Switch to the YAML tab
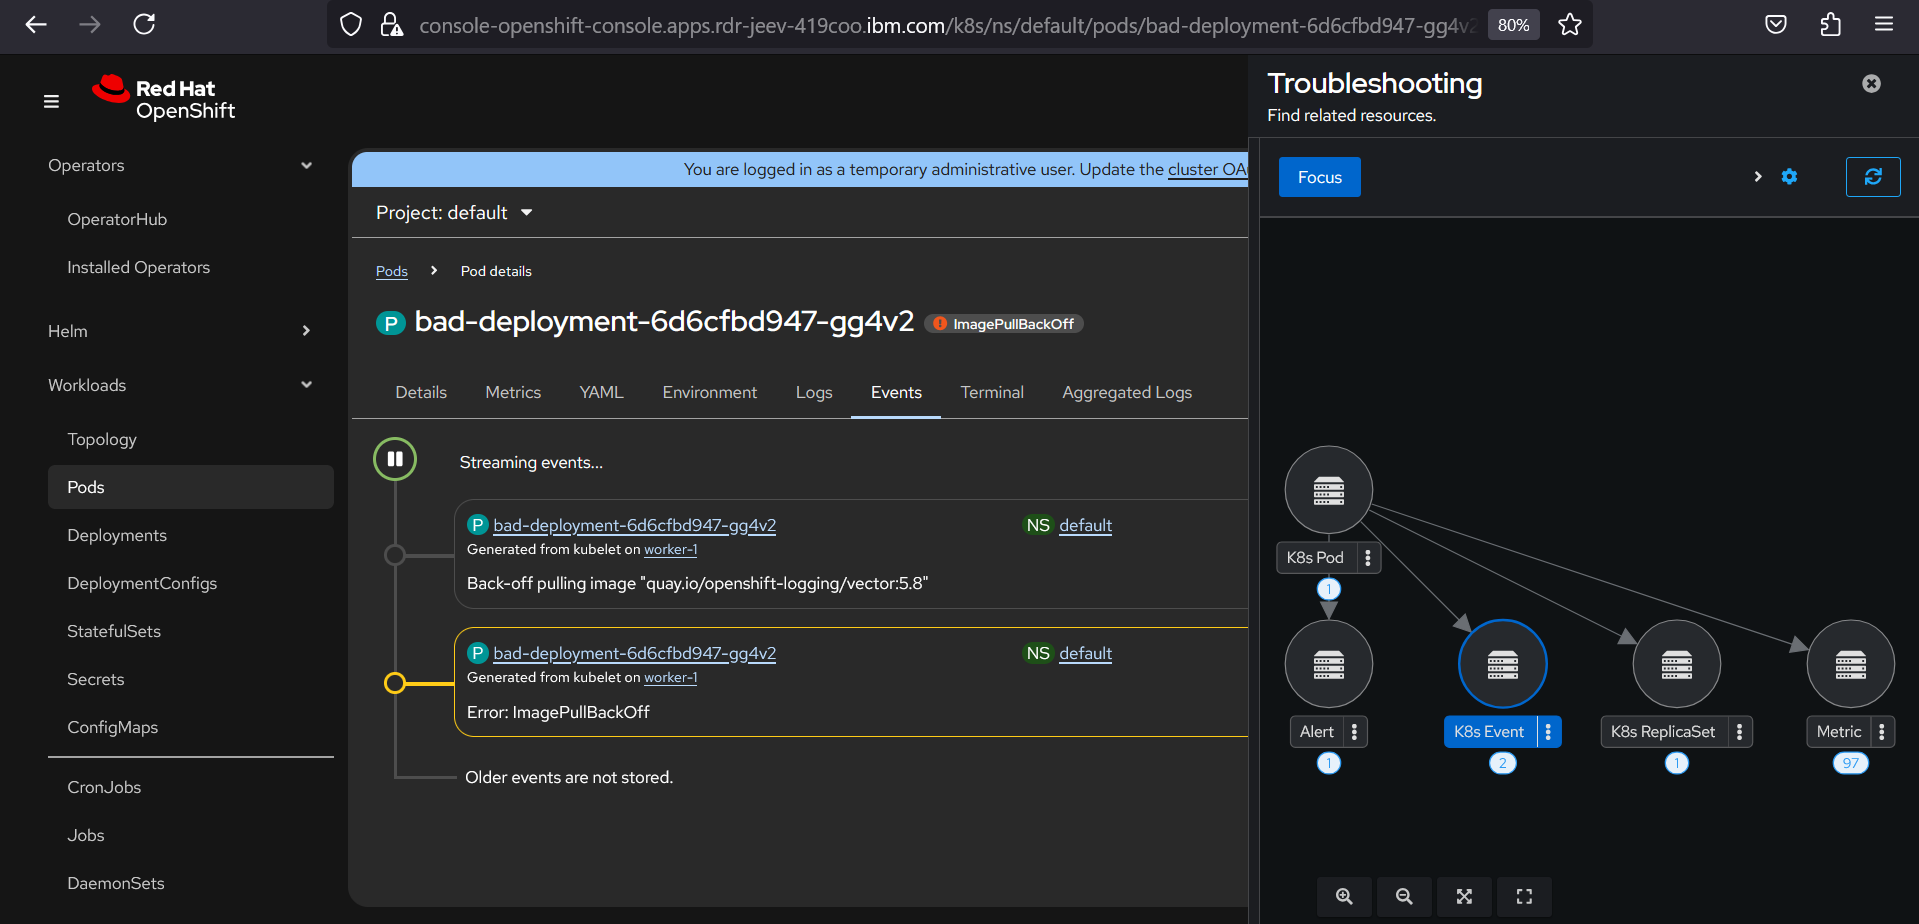Screen dimensions: 1919x924 pyautogui.click(x=601, y=393)
